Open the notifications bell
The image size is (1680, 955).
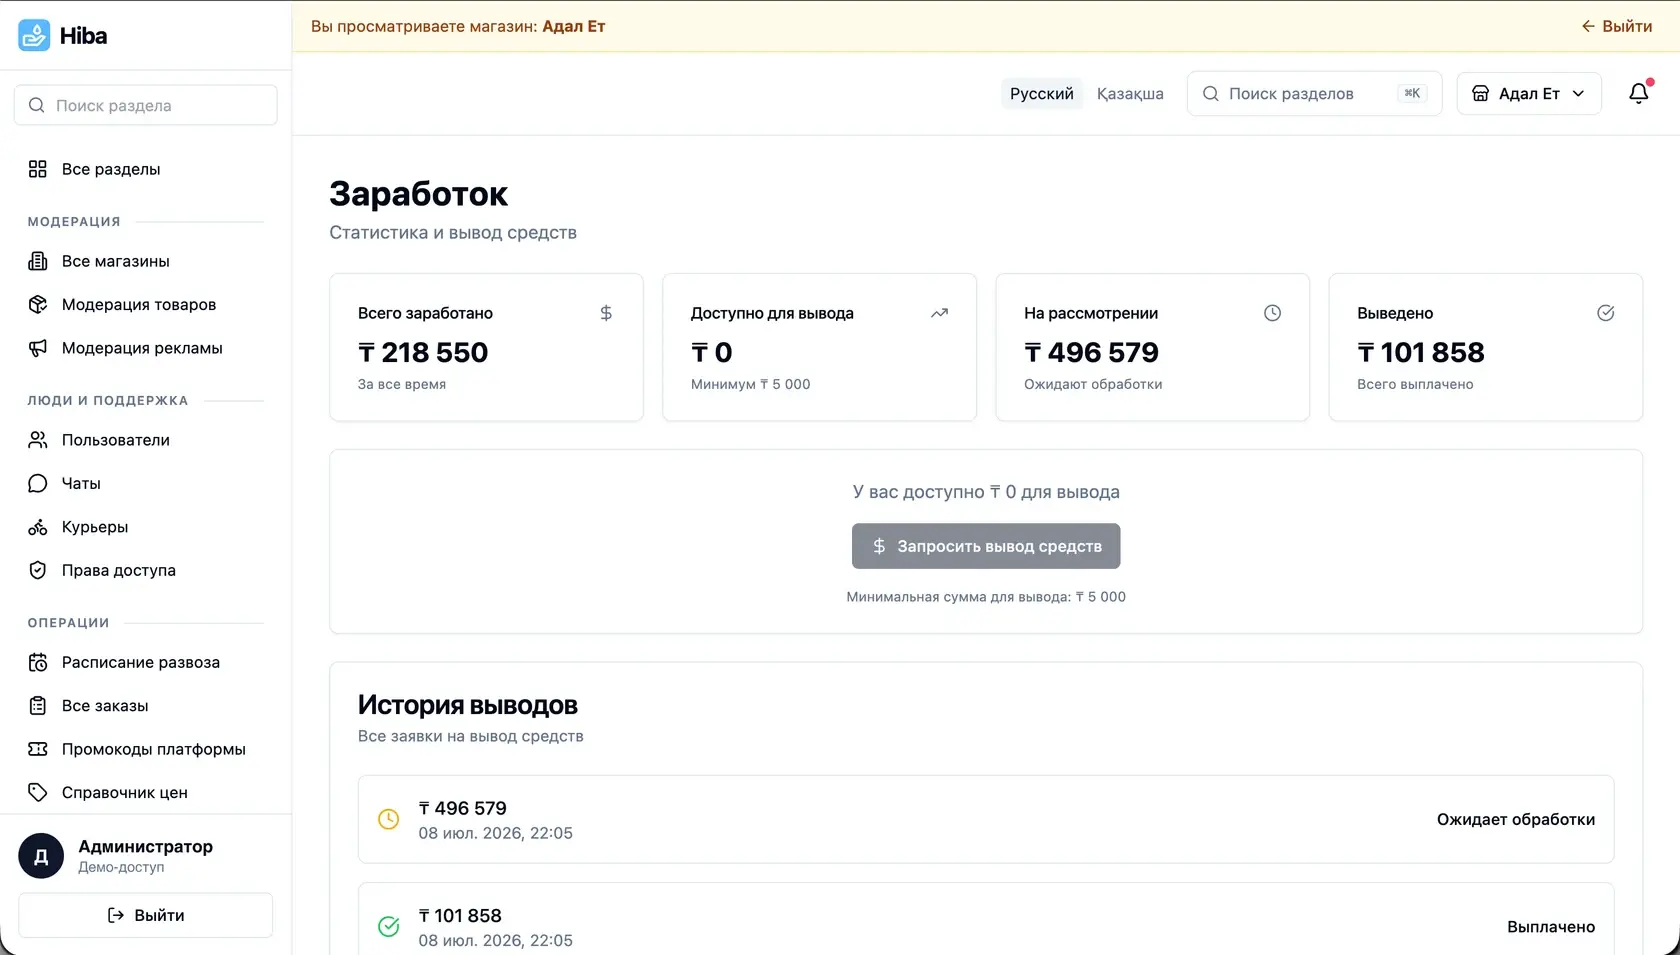1638,93
